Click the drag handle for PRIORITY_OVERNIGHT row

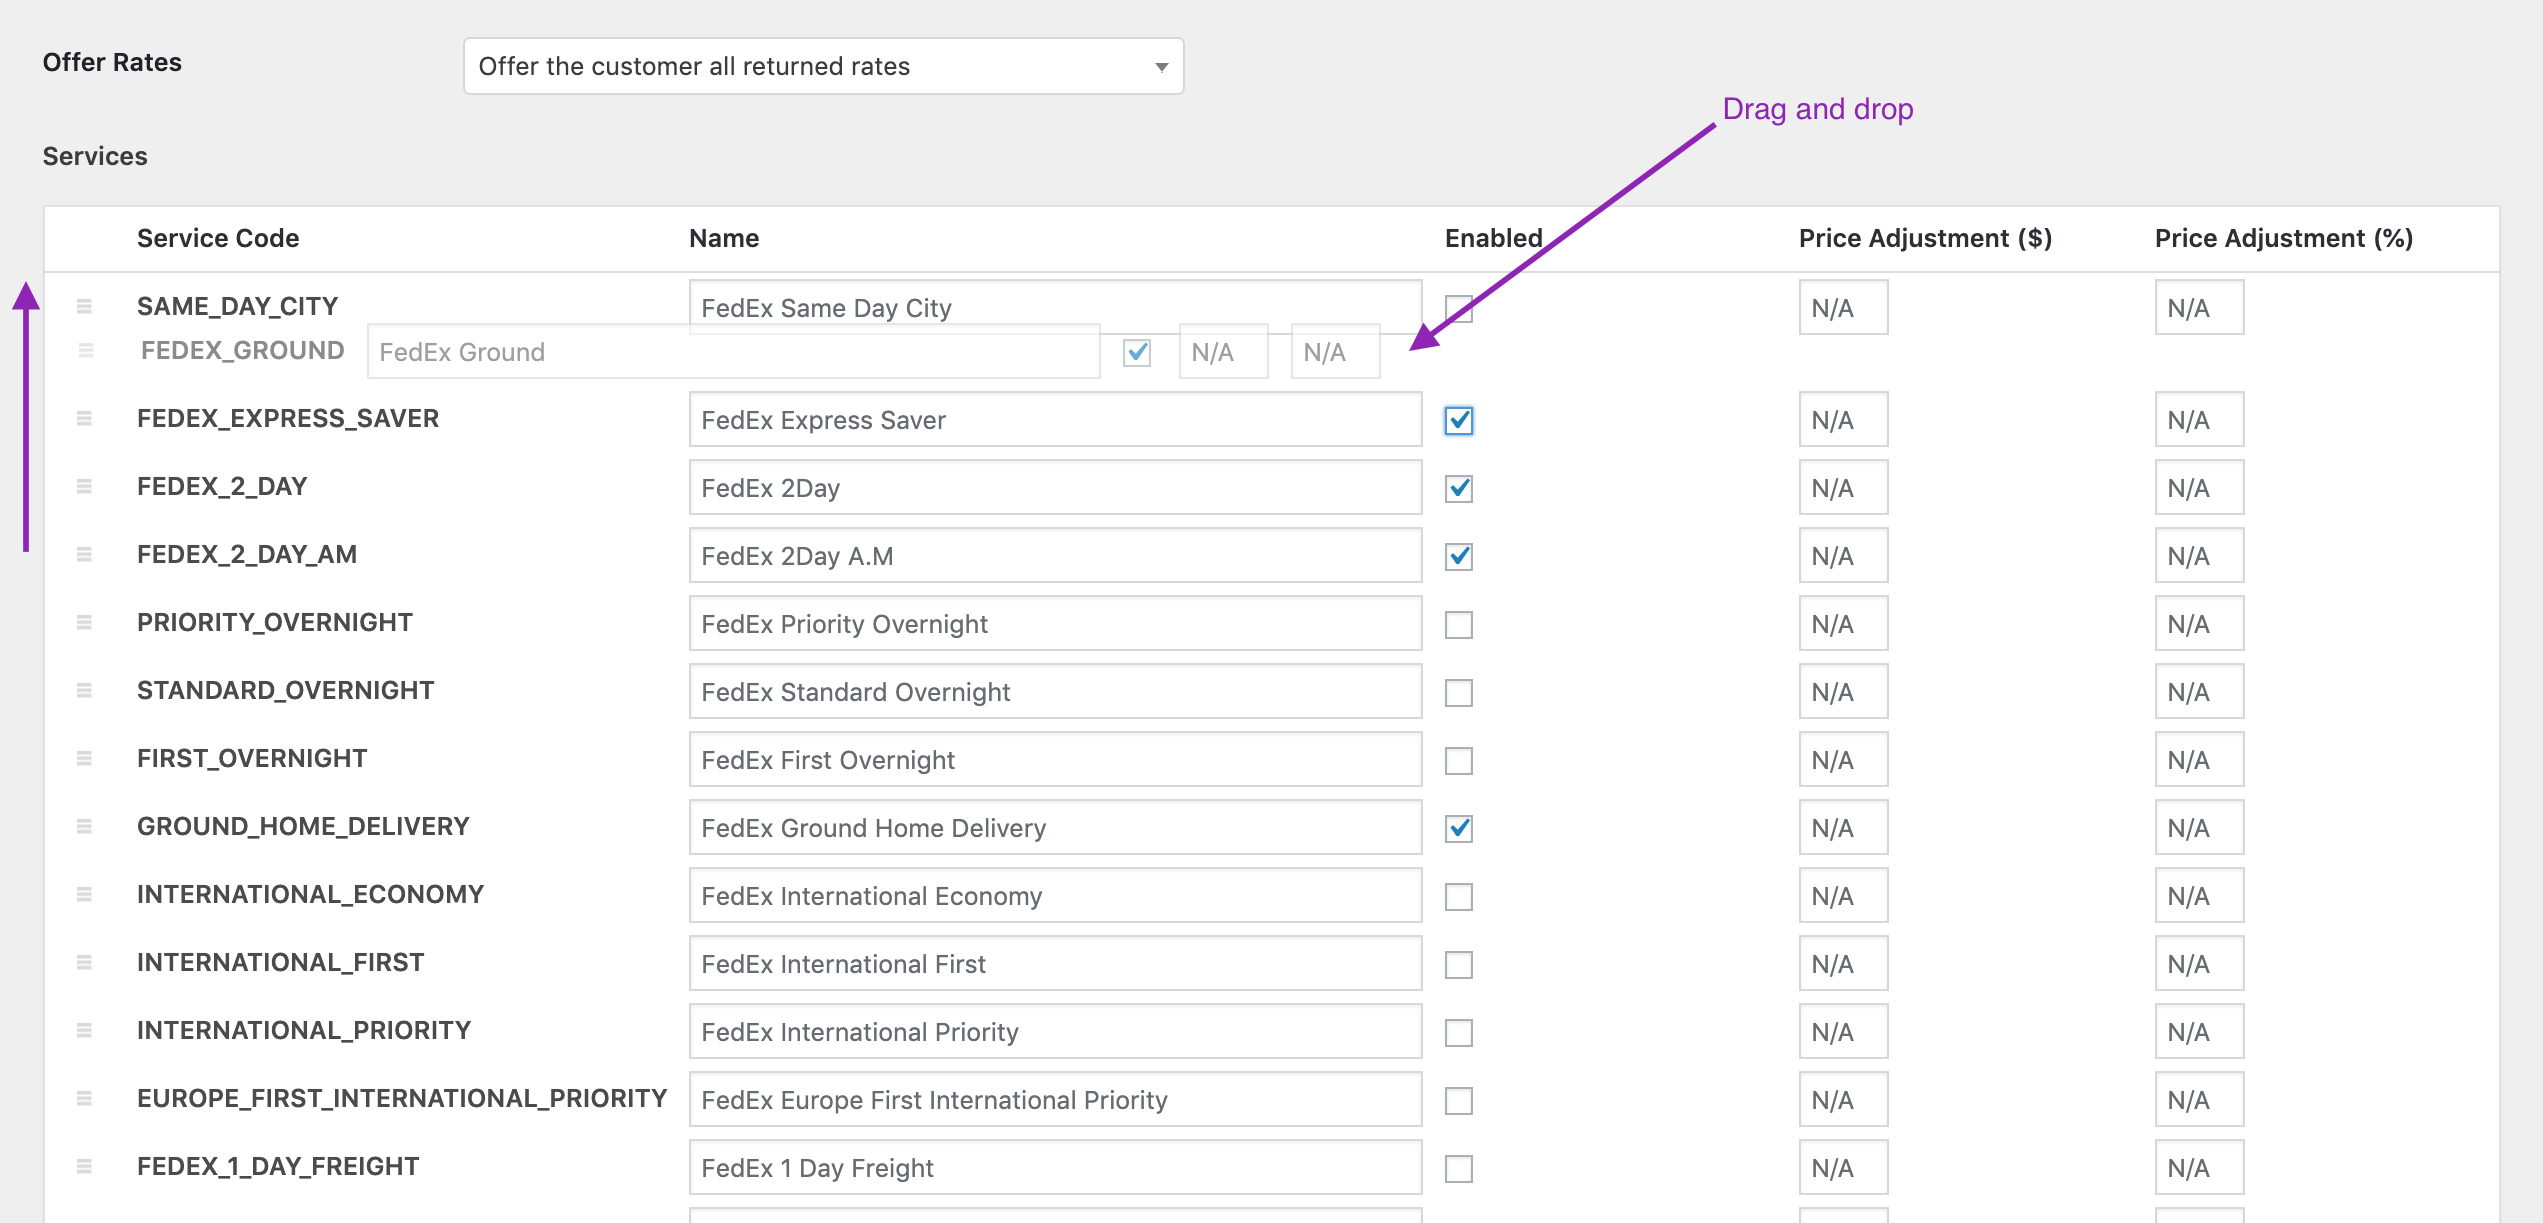point(84,623)
